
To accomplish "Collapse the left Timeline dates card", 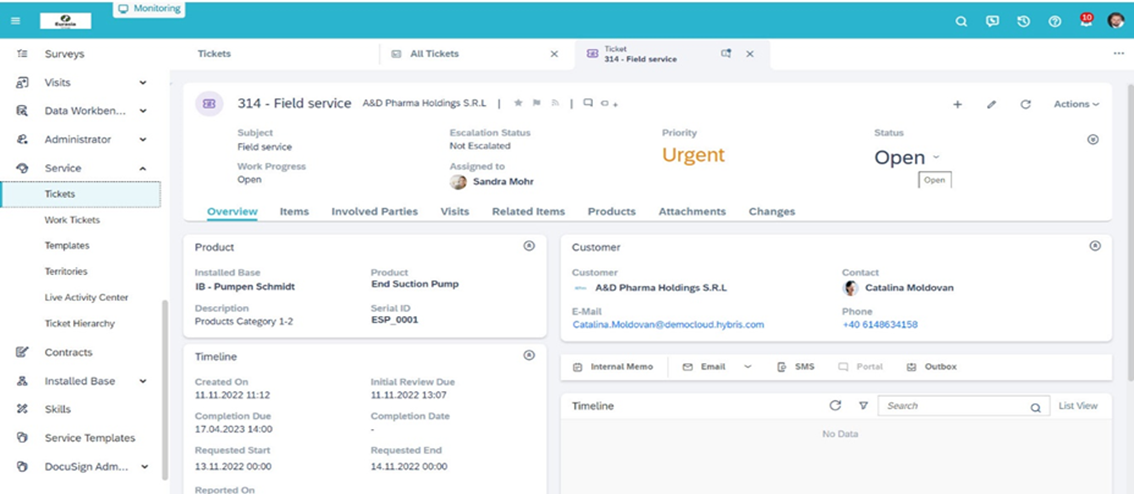I will click(x=529, y=355).
